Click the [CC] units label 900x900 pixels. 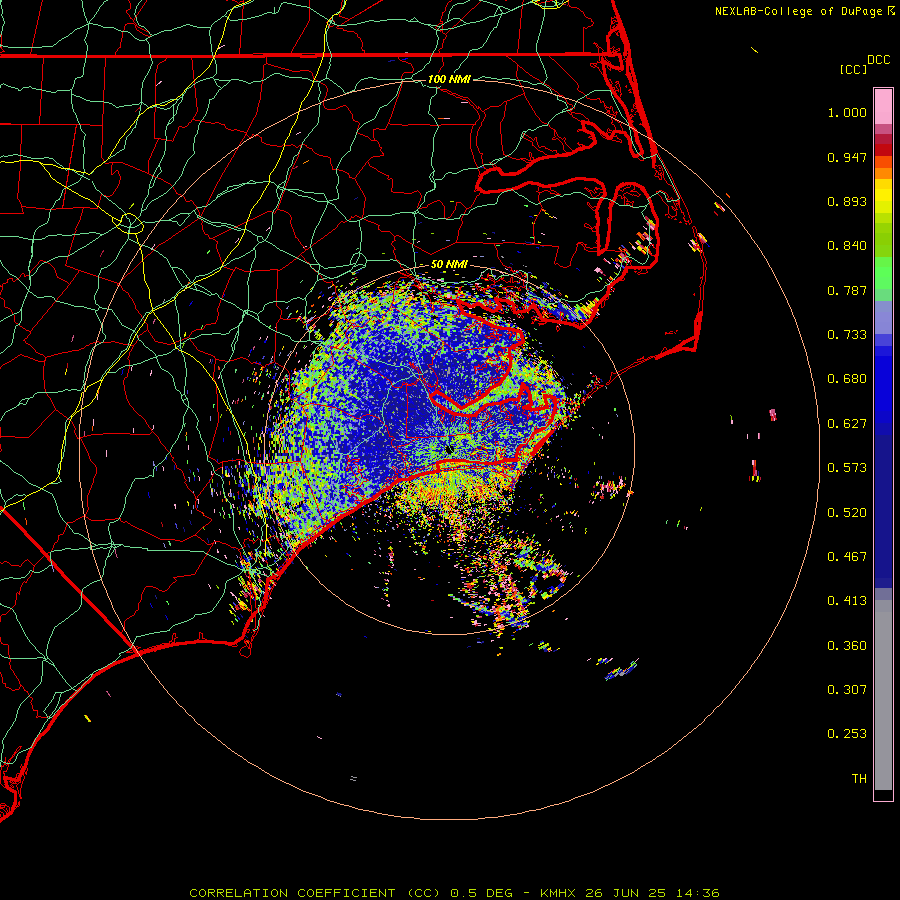point(853,69)
